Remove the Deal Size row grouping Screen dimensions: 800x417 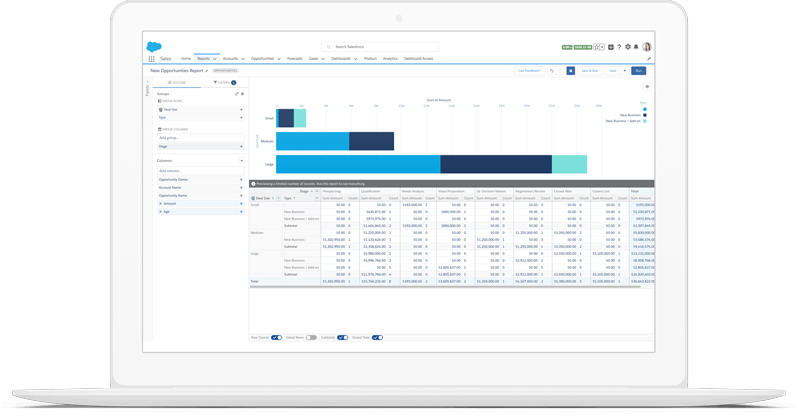point(241,109)
